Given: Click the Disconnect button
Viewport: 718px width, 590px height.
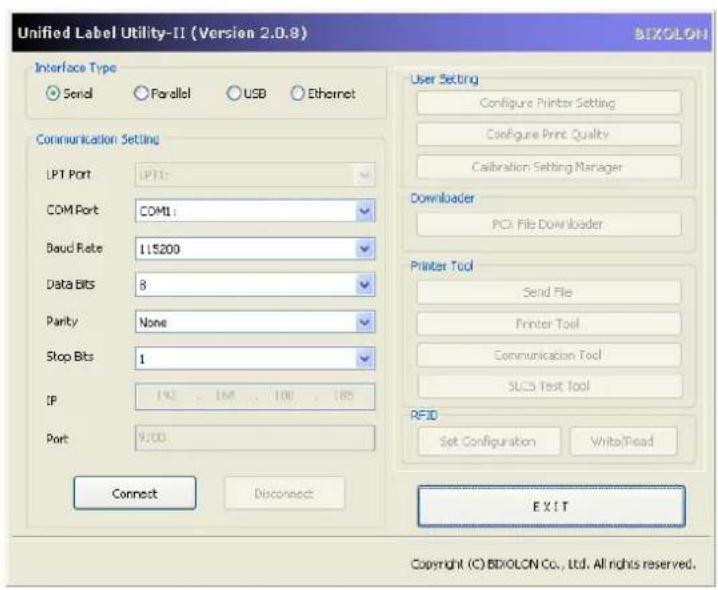Looking at the screenshot, I should [284, 493].
